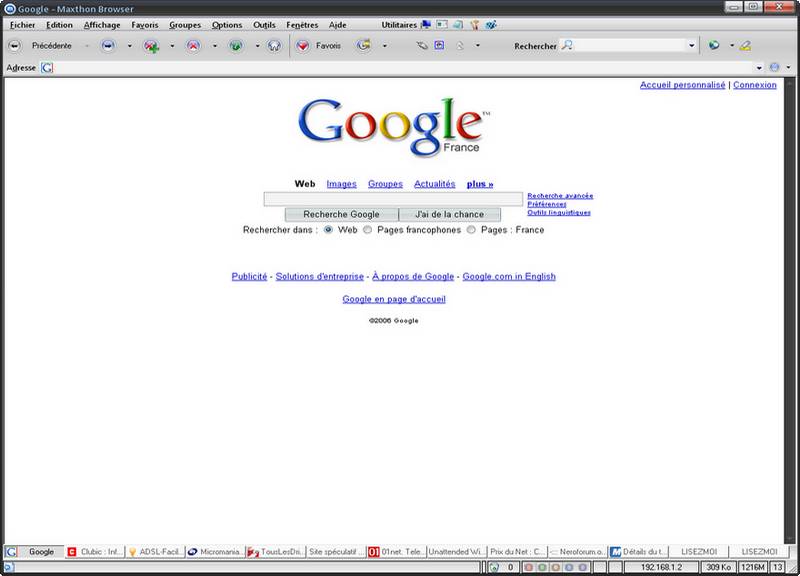Click the second icon after Utilitaires label
The image size is (800, 576).
pos(442,24)
